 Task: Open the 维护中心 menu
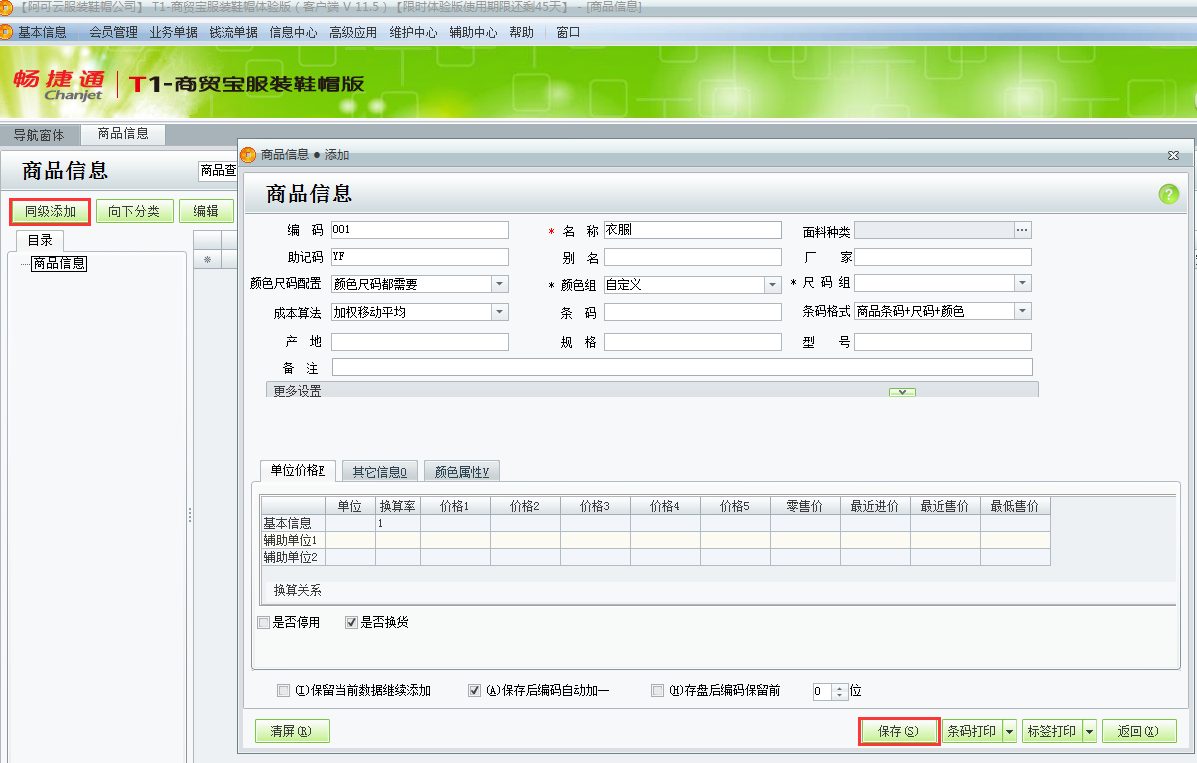pyautogui.click(x=413, y=32)
